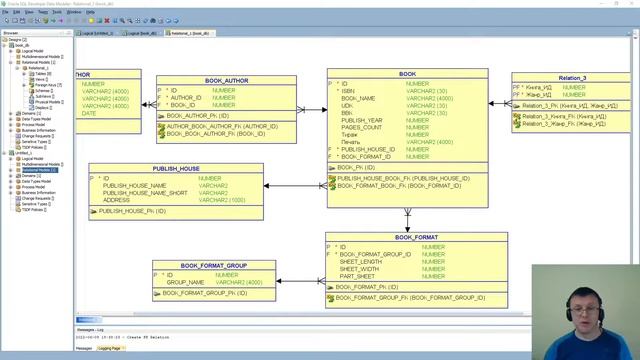Open the File menu

coord(5,12)
